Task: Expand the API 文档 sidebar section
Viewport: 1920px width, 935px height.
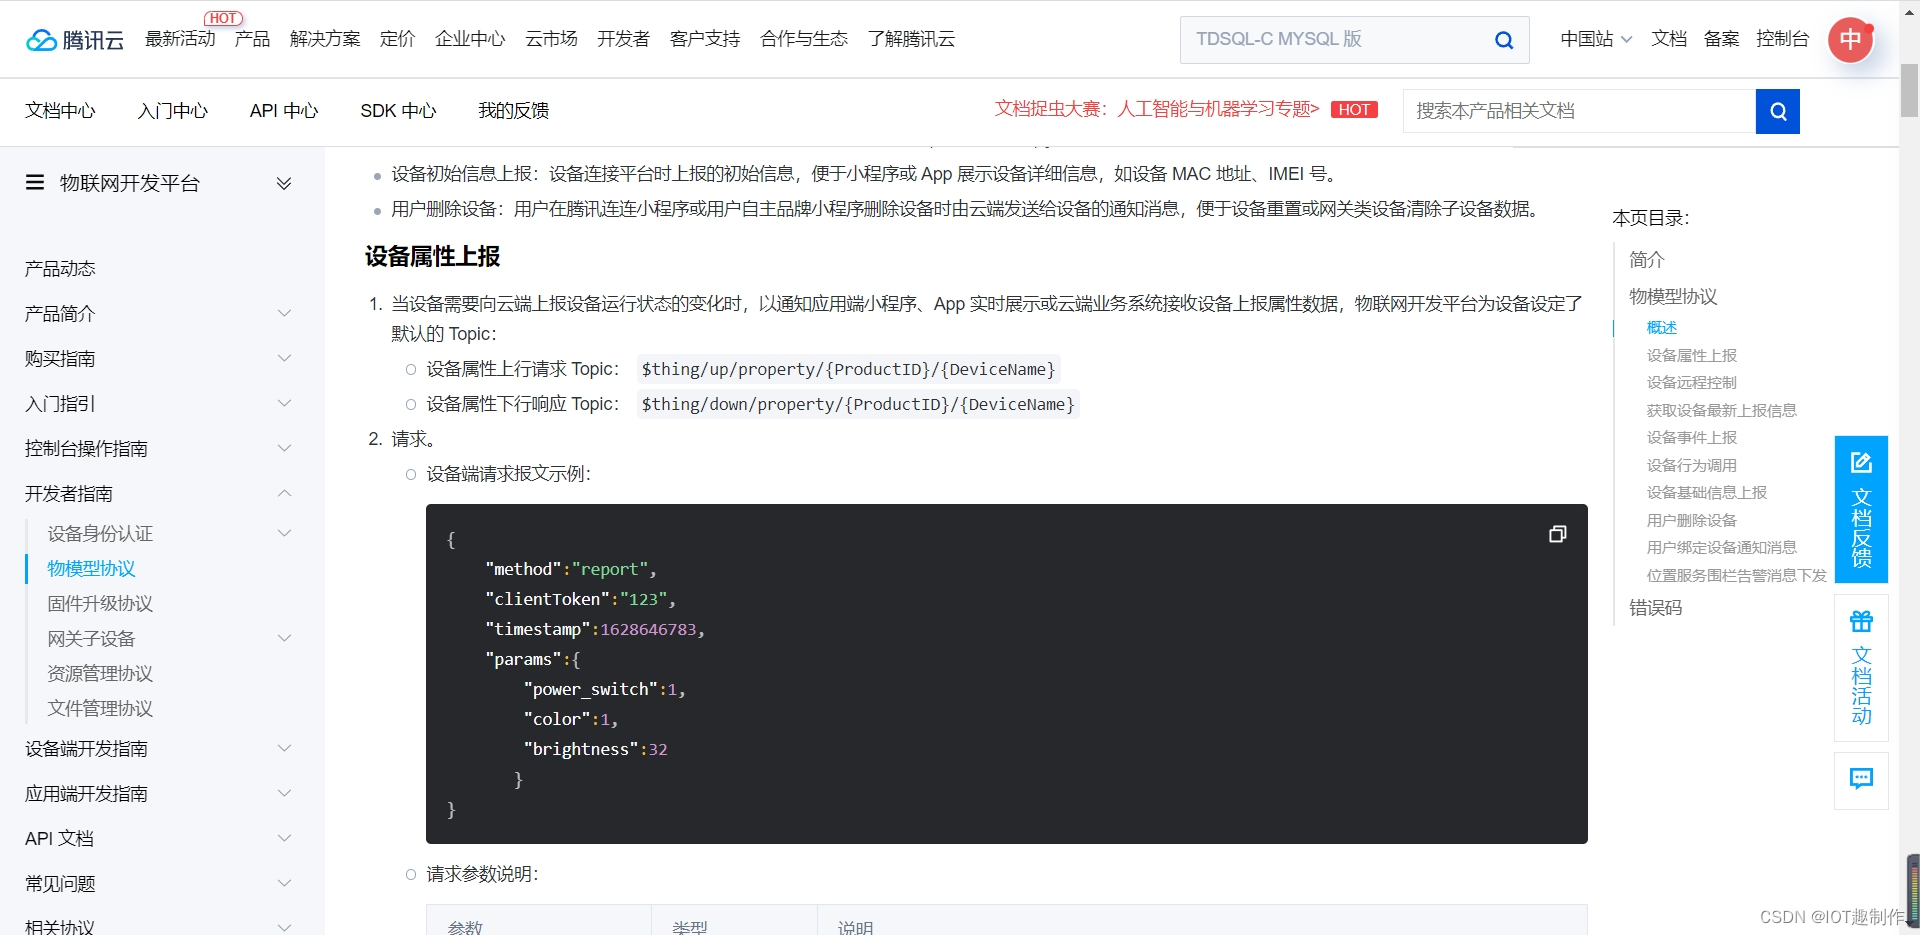Action: tap(284, 838)
